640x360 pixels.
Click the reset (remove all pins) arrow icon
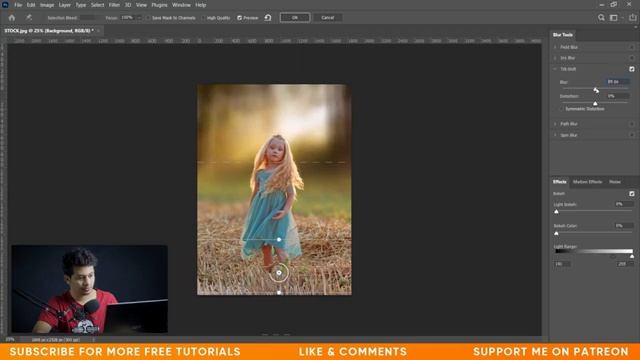pyautogui.click(x=268, y=18)
